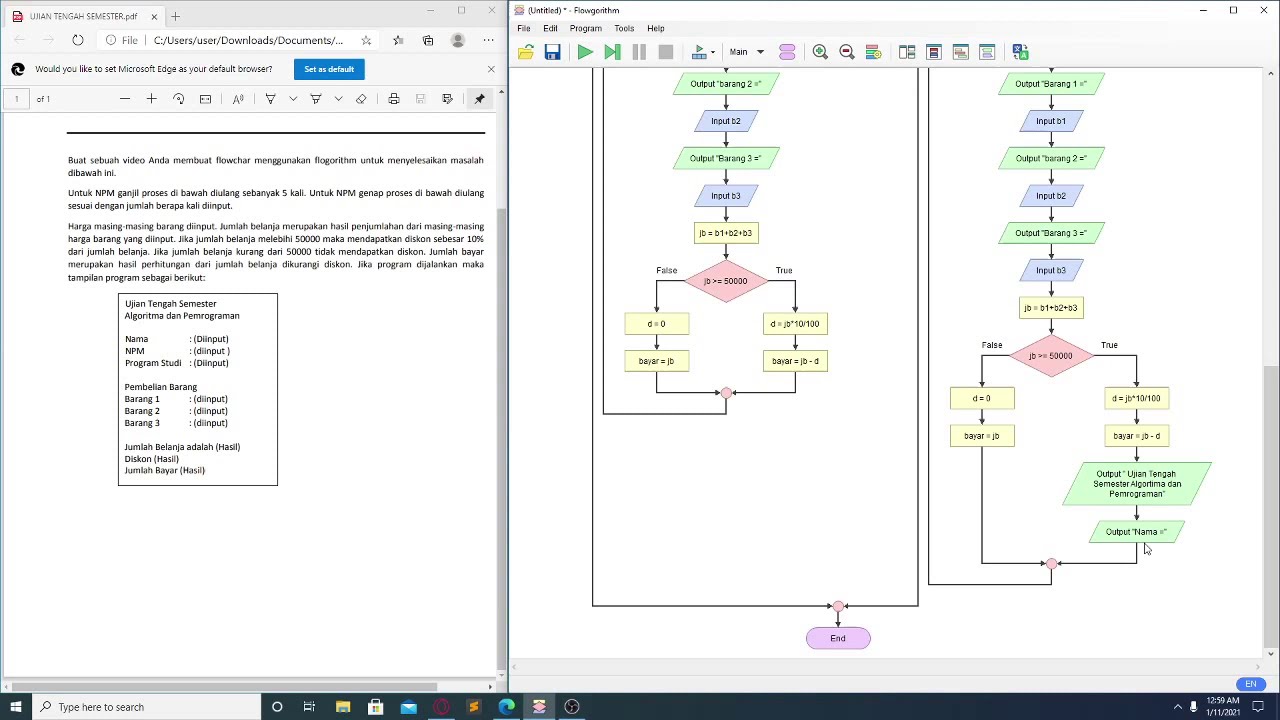
Task: Rotate the PDF page
Action: [x=178, y=99]
